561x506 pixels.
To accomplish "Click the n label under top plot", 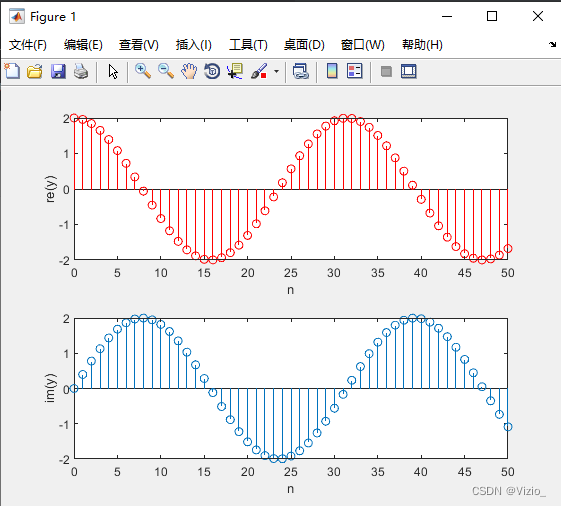I will point(290,290).
